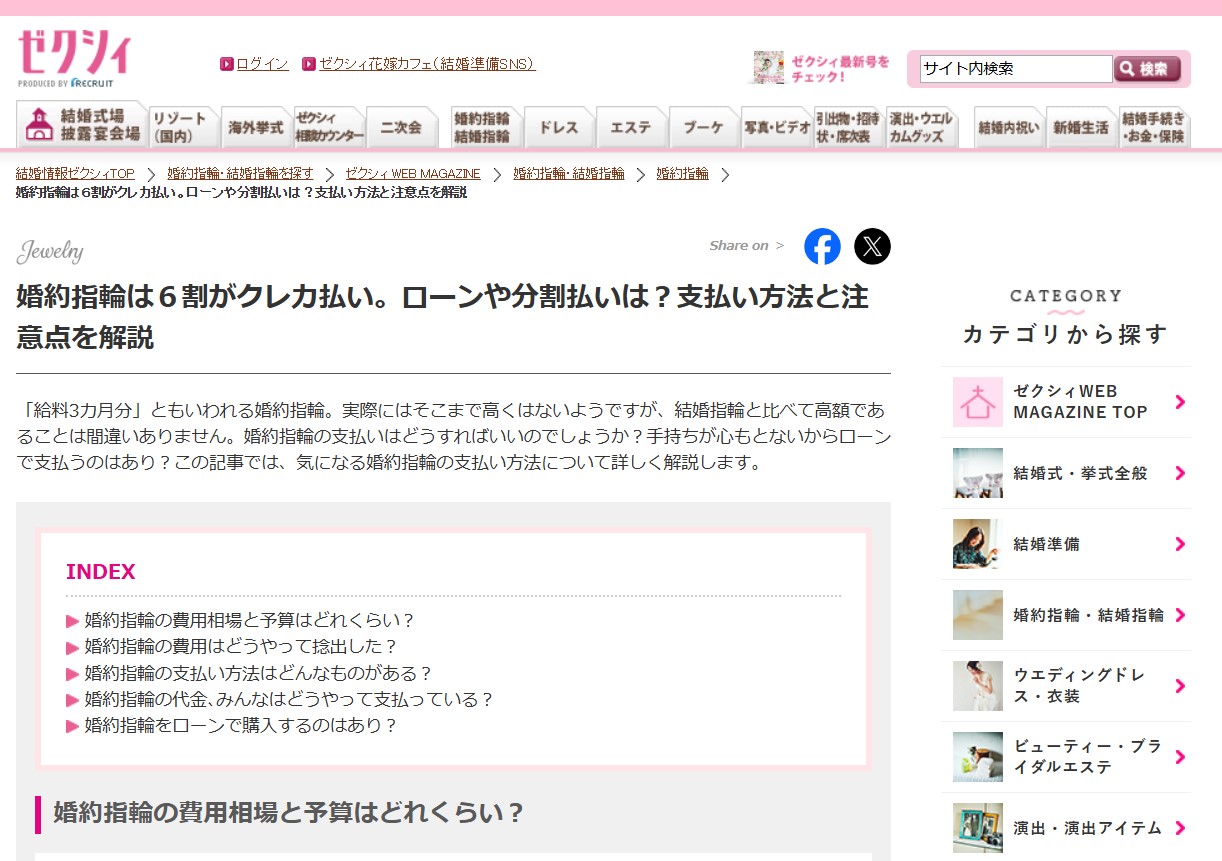Open the latest Zexy issue thumbnail
This screenshot has height=861, width=1222.
pos(768,67)
